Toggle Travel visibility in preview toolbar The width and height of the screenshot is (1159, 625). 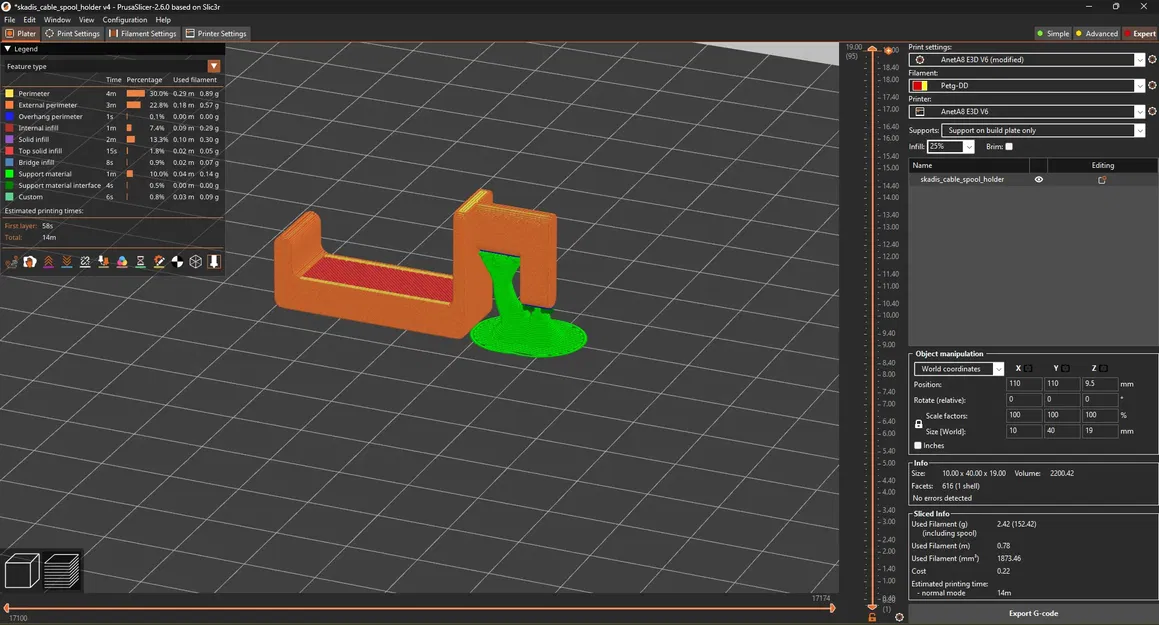[x=11, y=262]
